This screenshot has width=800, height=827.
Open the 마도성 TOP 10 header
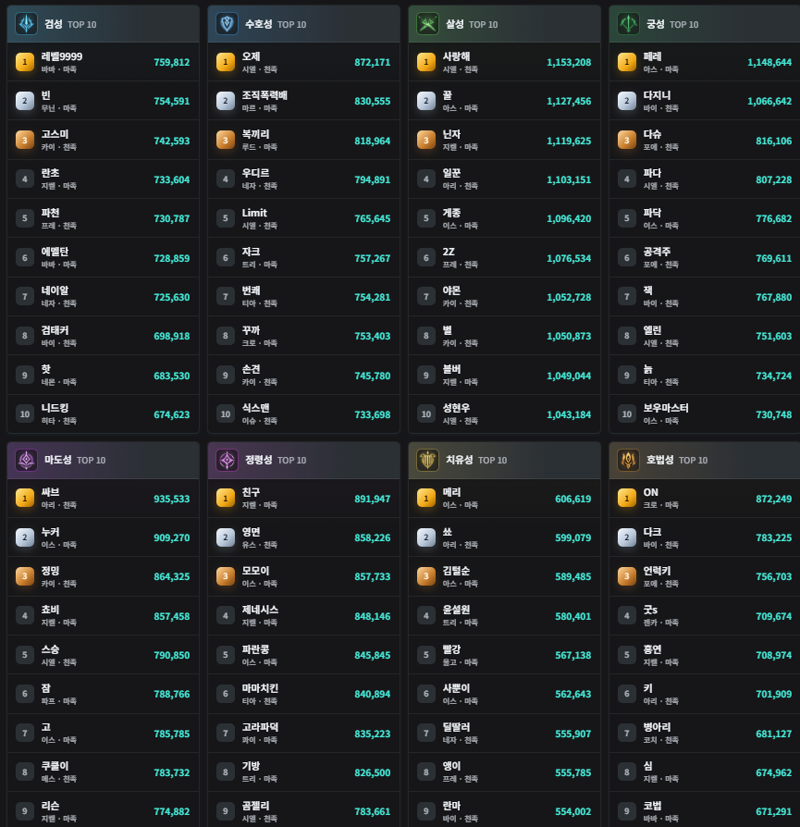tap(103, 460)
